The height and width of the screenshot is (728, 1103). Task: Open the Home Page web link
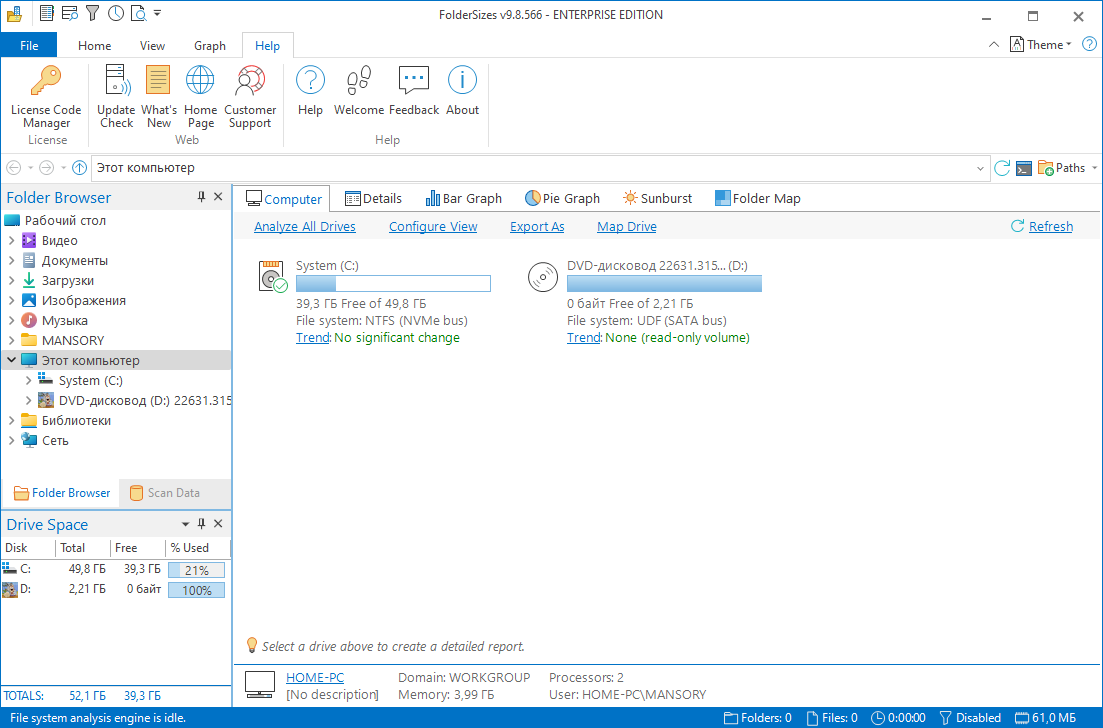[200, 97]
